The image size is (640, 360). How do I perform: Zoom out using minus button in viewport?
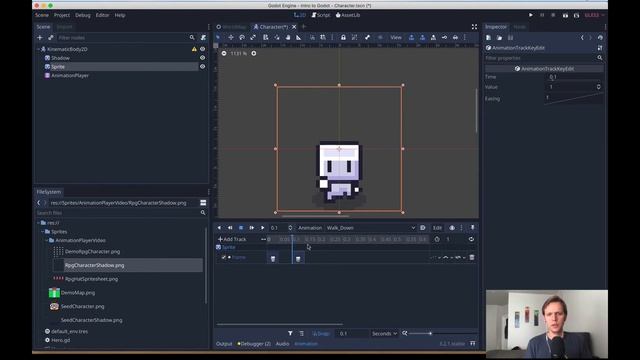click(224, 53)
